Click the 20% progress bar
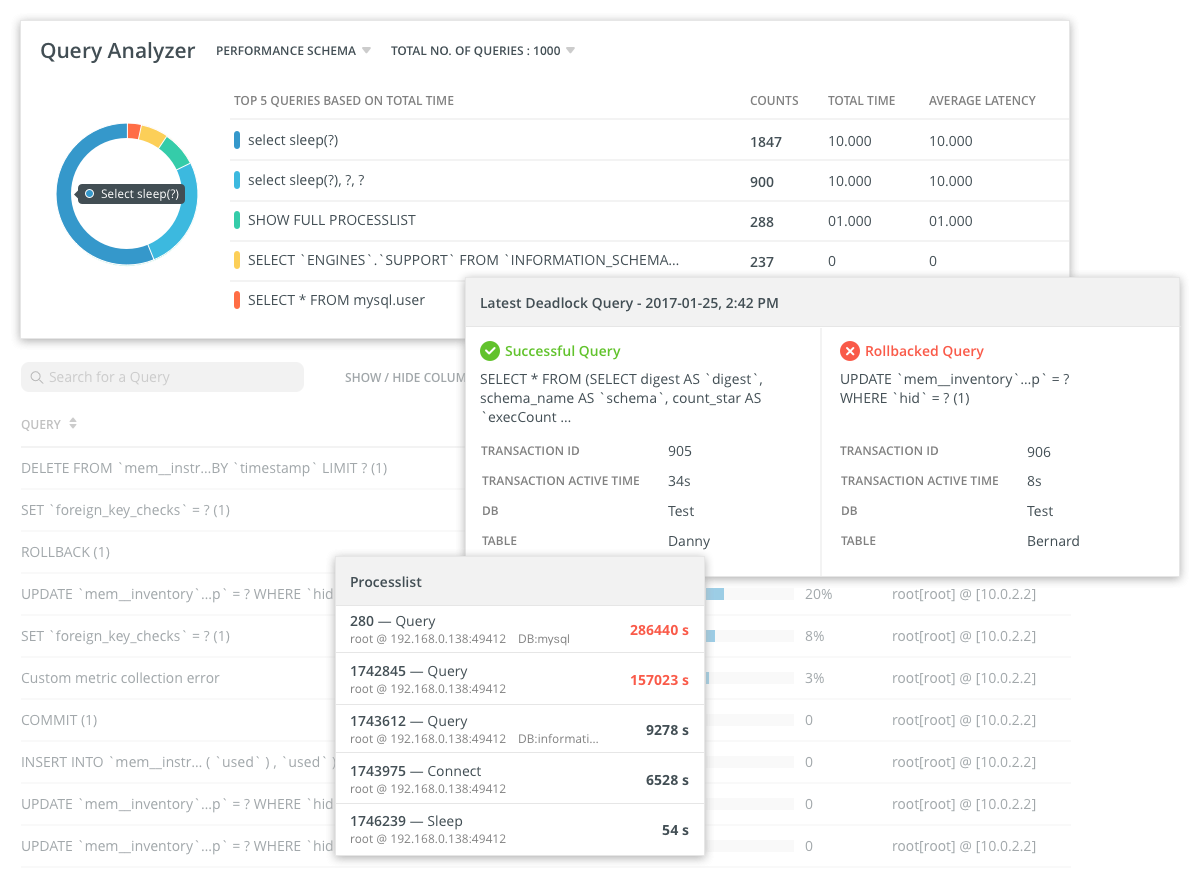The image size is (1200, 888). 749,594
